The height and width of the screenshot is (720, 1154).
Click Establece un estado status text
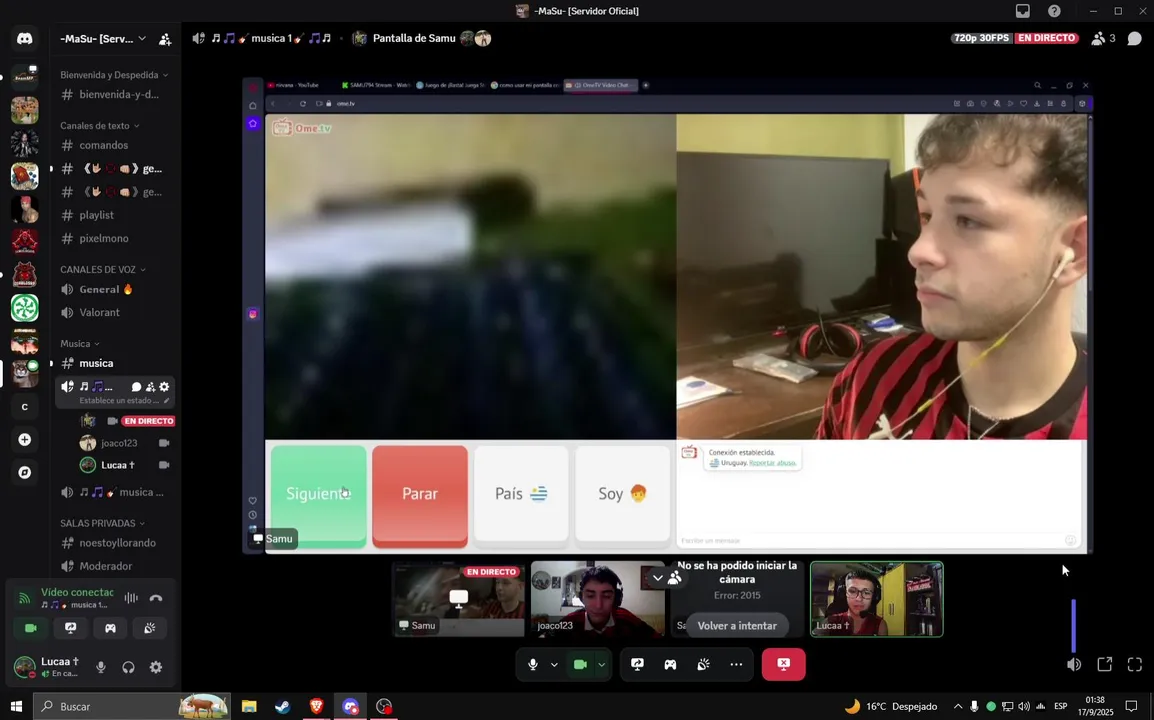tap(119, 400)
